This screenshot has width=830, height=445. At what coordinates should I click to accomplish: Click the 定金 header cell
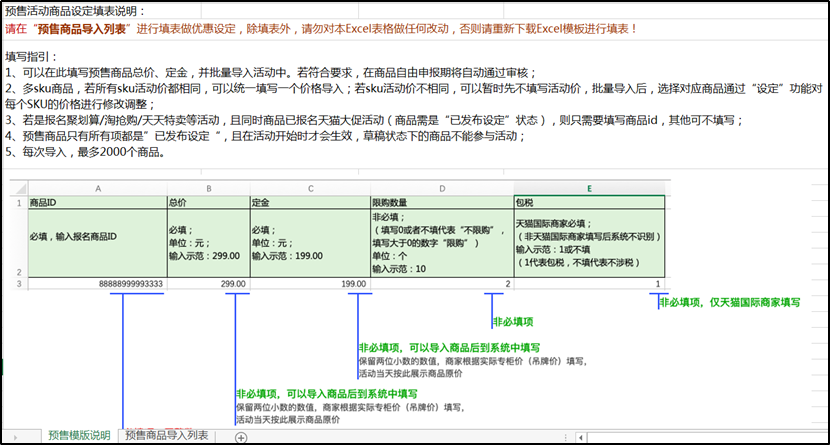click(x=308, y=201)
